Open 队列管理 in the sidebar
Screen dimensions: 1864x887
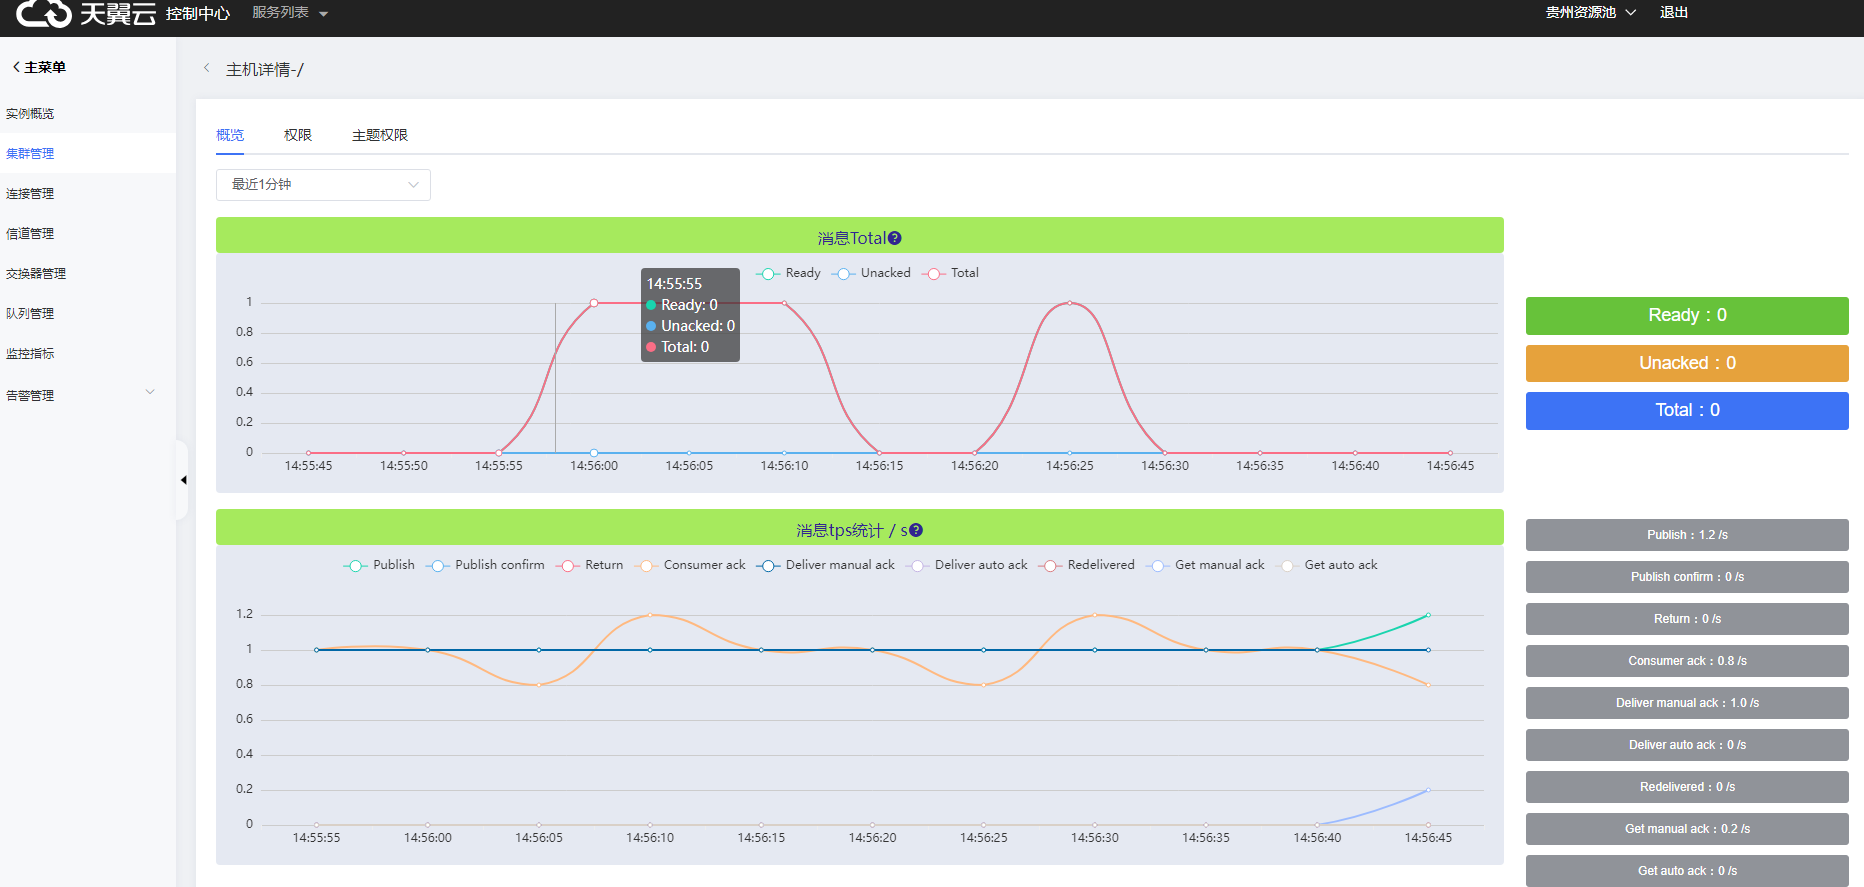(30, 313)
